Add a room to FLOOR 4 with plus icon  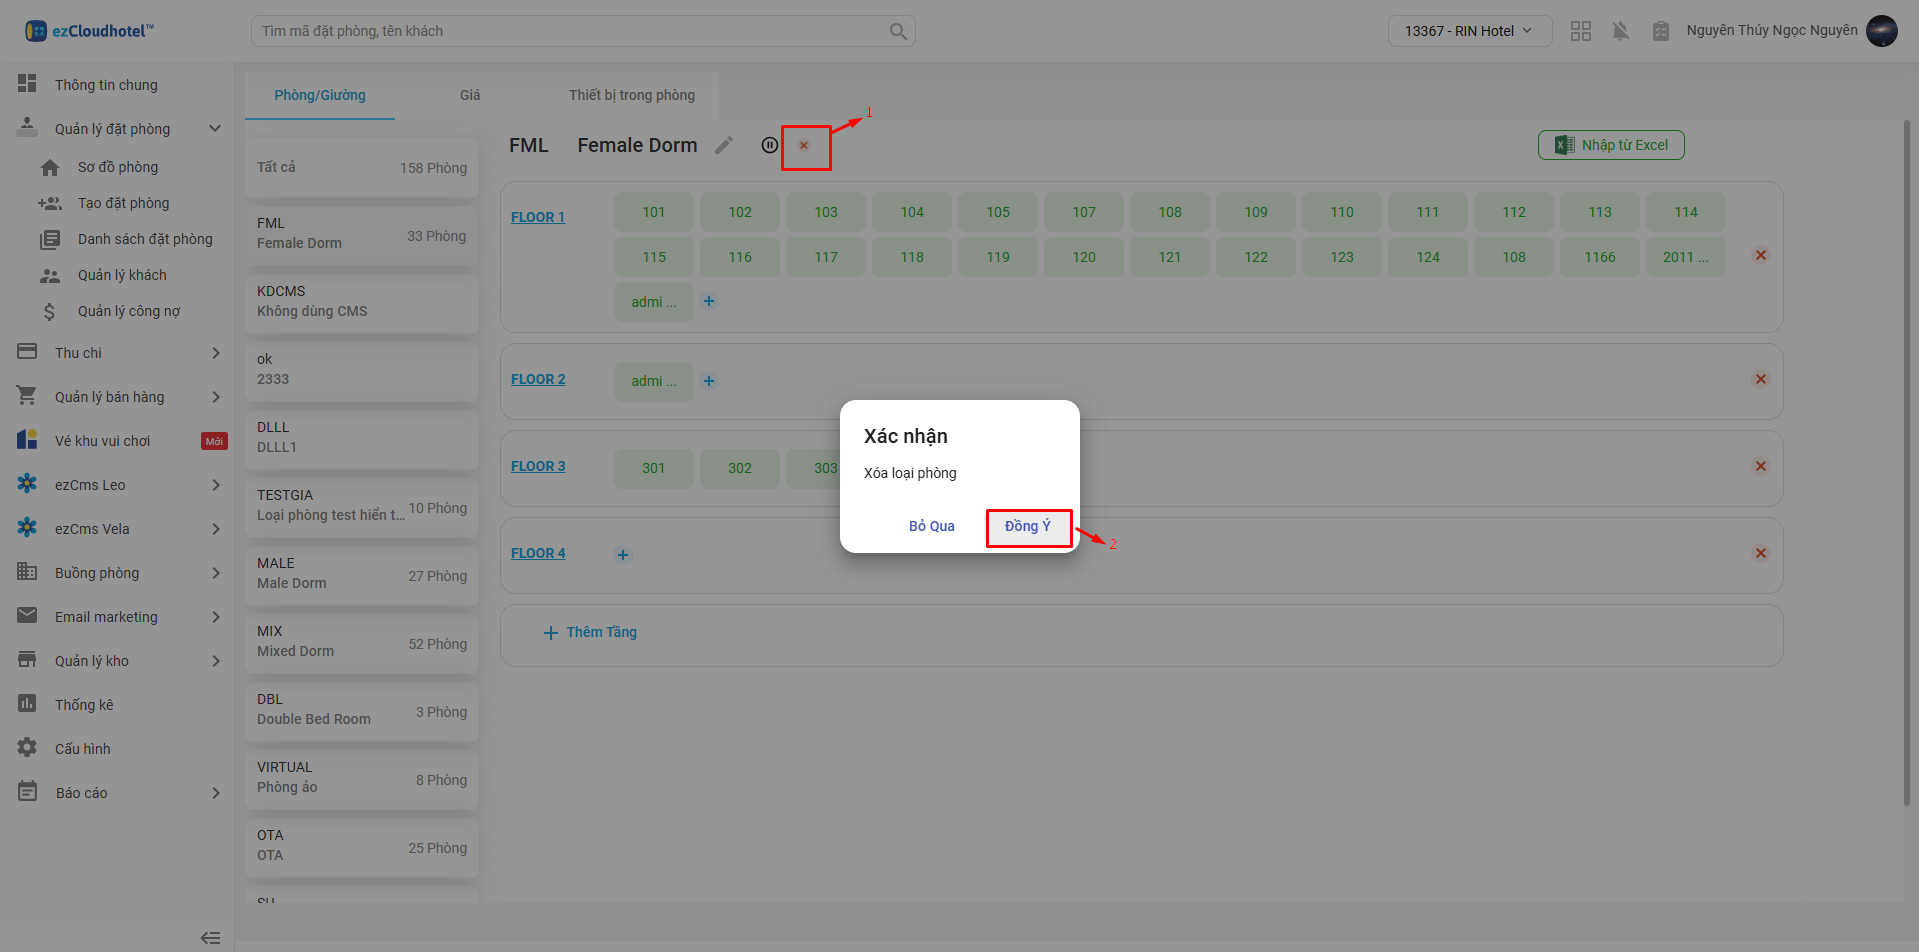[x=623, y=555]
